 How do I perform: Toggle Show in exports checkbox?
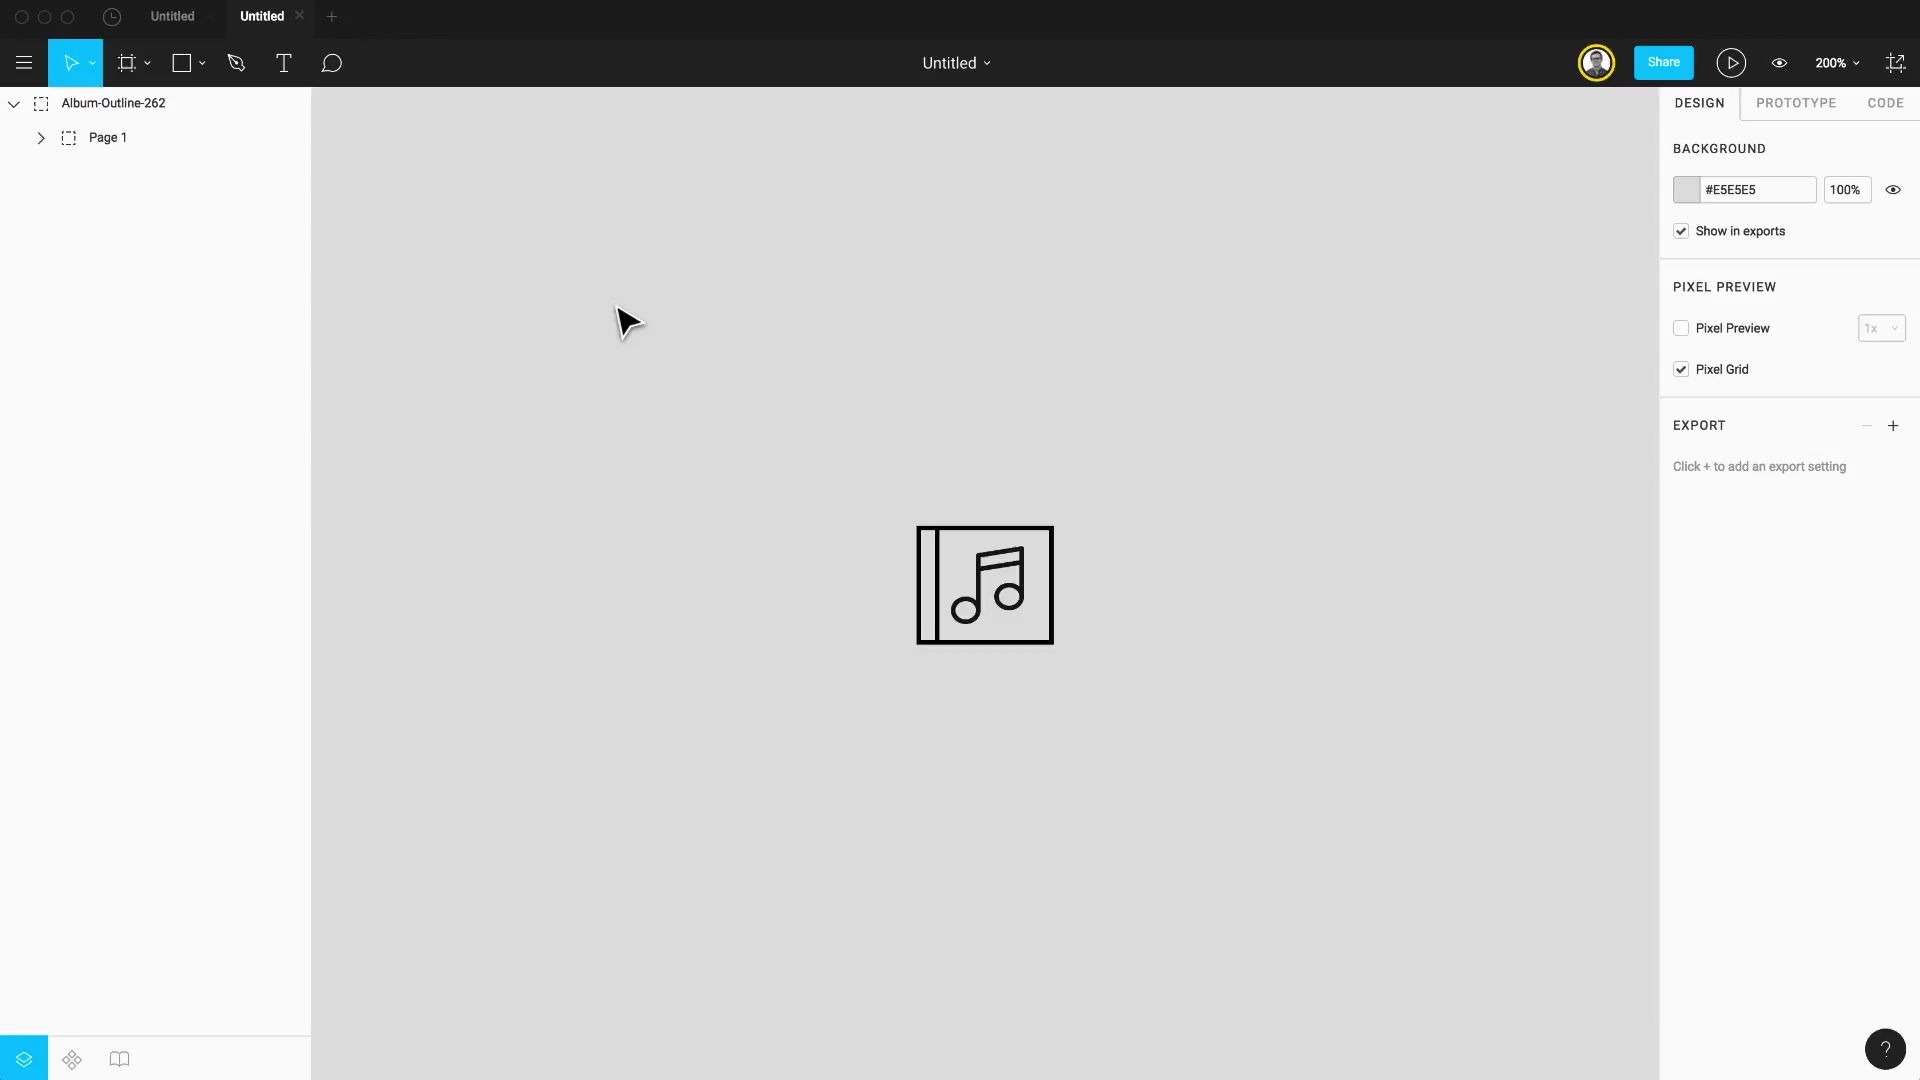coord(1681,231)
